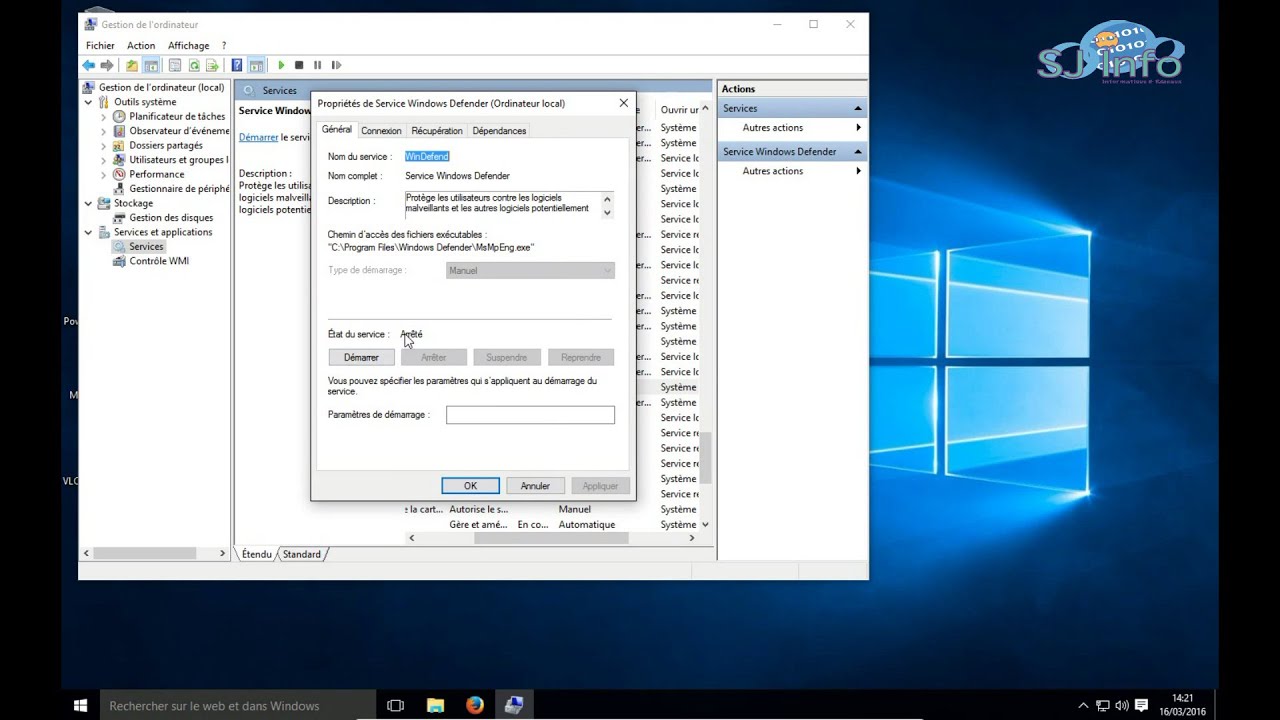Open the Affichage menu
This screenshot has width=1280, height=720.
tap(189, 45)
